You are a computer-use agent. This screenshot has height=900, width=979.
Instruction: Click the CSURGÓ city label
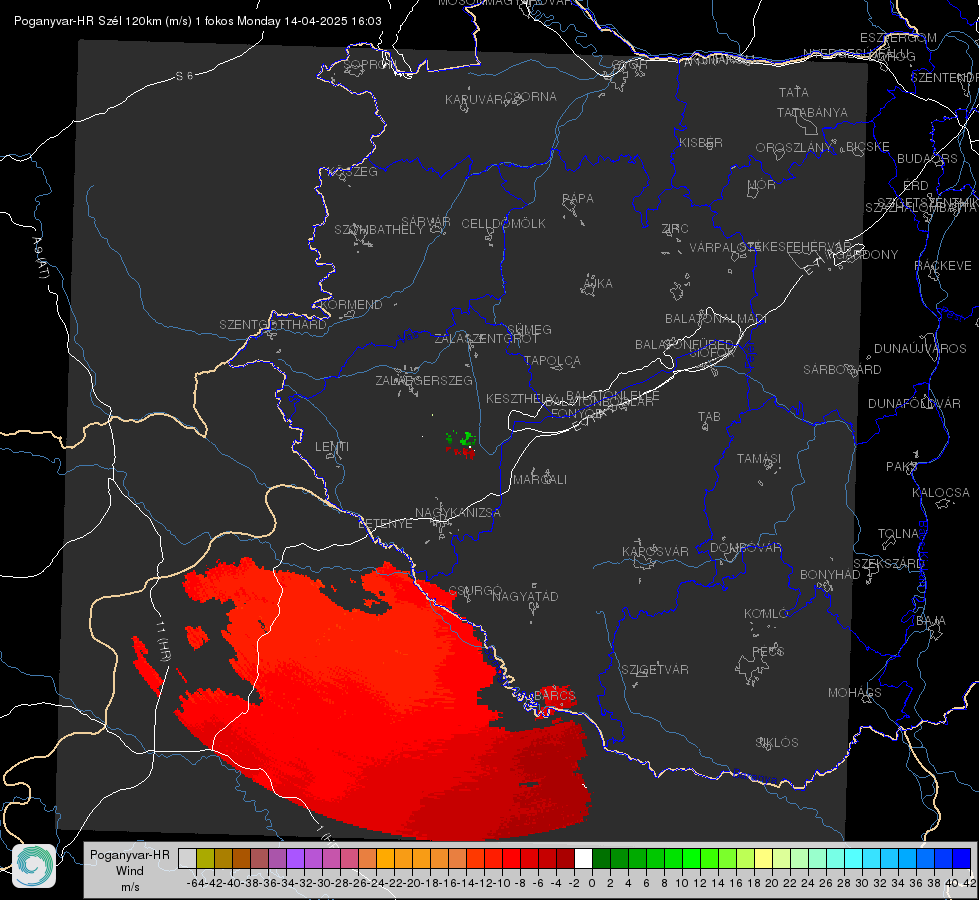(476, 591)
